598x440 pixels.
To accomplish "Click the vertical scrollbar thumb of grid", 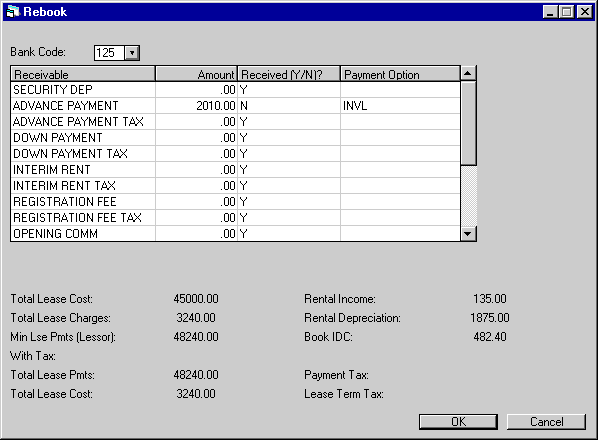I will coord(468,123).
